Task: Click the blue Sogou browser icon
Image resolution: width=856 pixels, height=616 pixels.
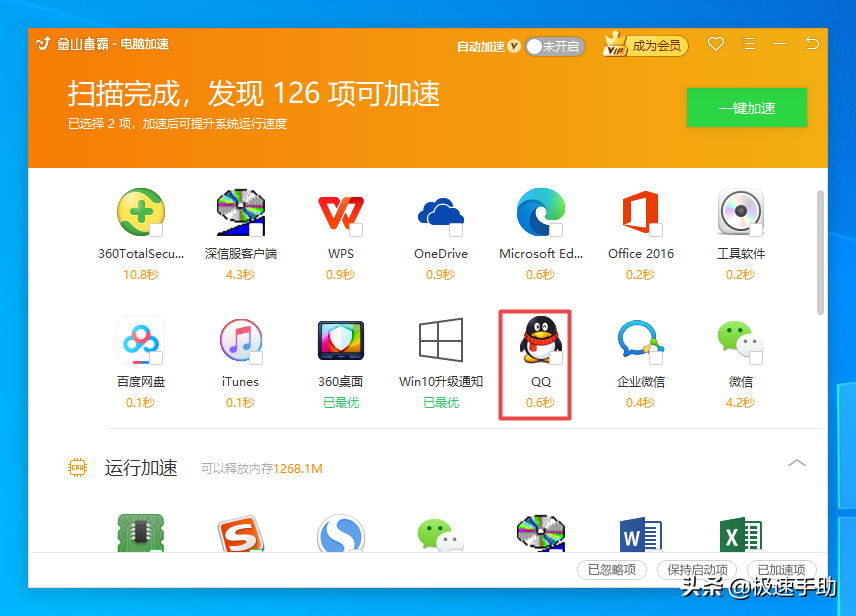Action: [x=341, y=534]
